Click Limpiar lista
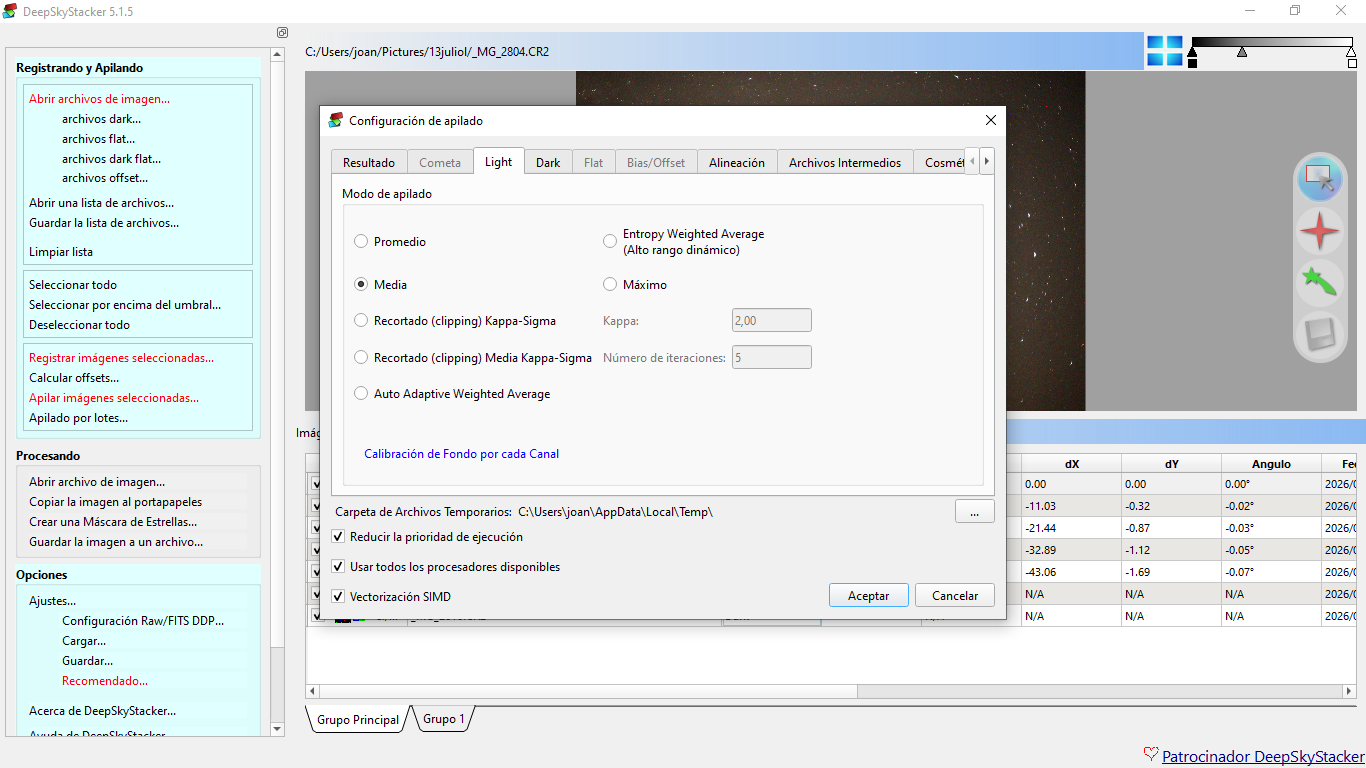 pyautogui.click(x=61, y=252)
